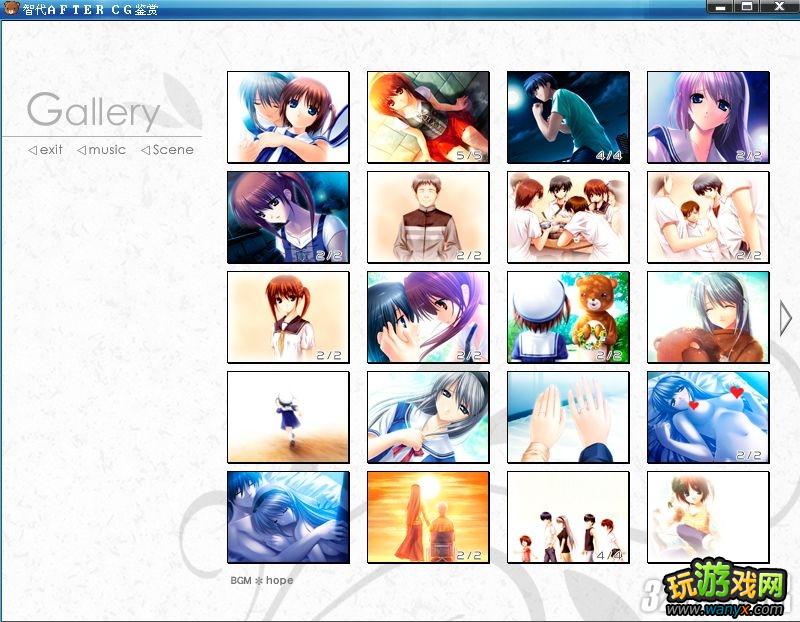Select the child between two adults thumbnail
Image resolution: width=800 pixels, height=622 pixels.
[x=708, y=217]
